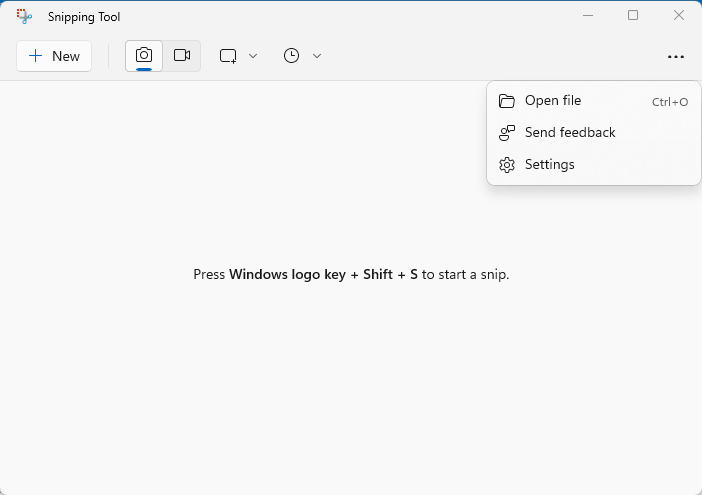Choose Open file from menu
The width and height of the screenshot is (702, 495).
coord(593,101)
